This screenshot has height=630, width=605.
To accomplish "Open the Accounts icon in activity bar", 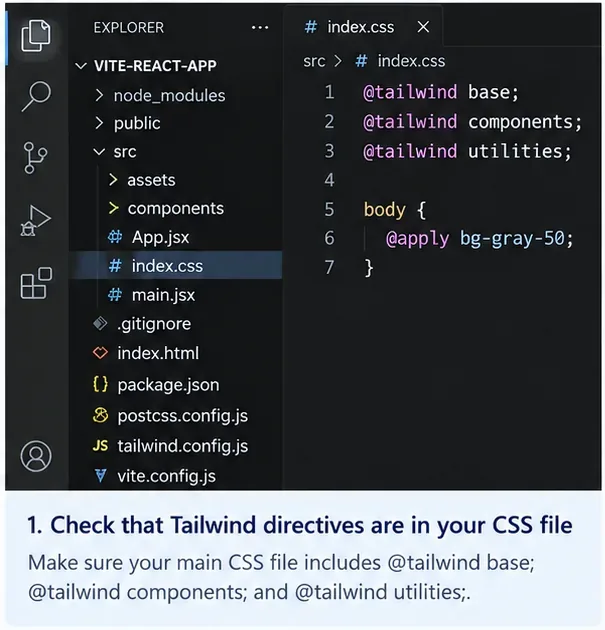I will pos(36,456).
